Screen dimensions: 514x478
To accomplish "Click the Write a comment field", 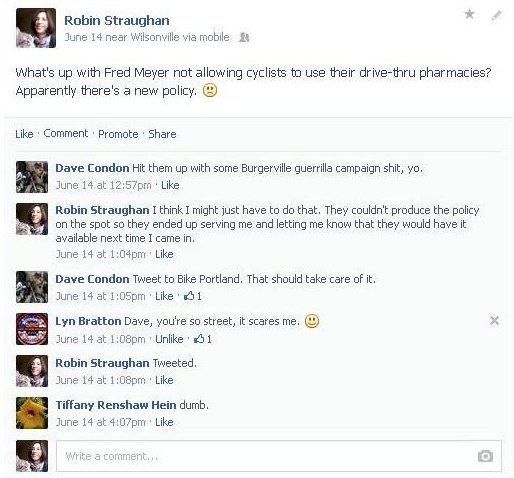I will 279,456.
